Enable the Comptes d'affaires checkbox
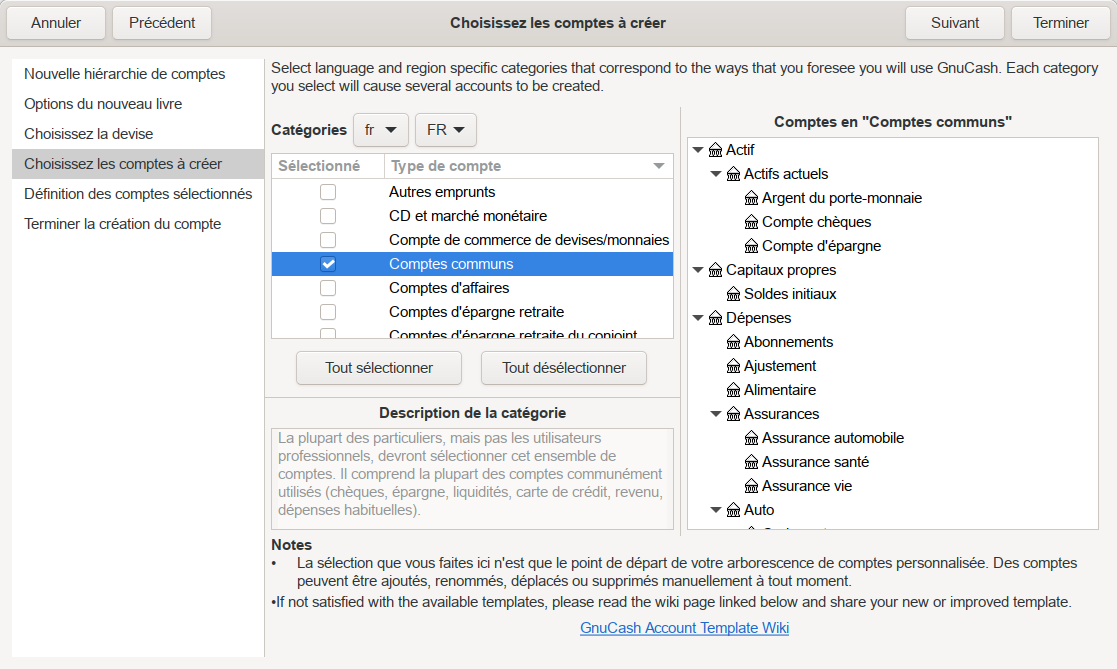The width and height of the screenshot is (1117, 669). click(x=328, y=288)
